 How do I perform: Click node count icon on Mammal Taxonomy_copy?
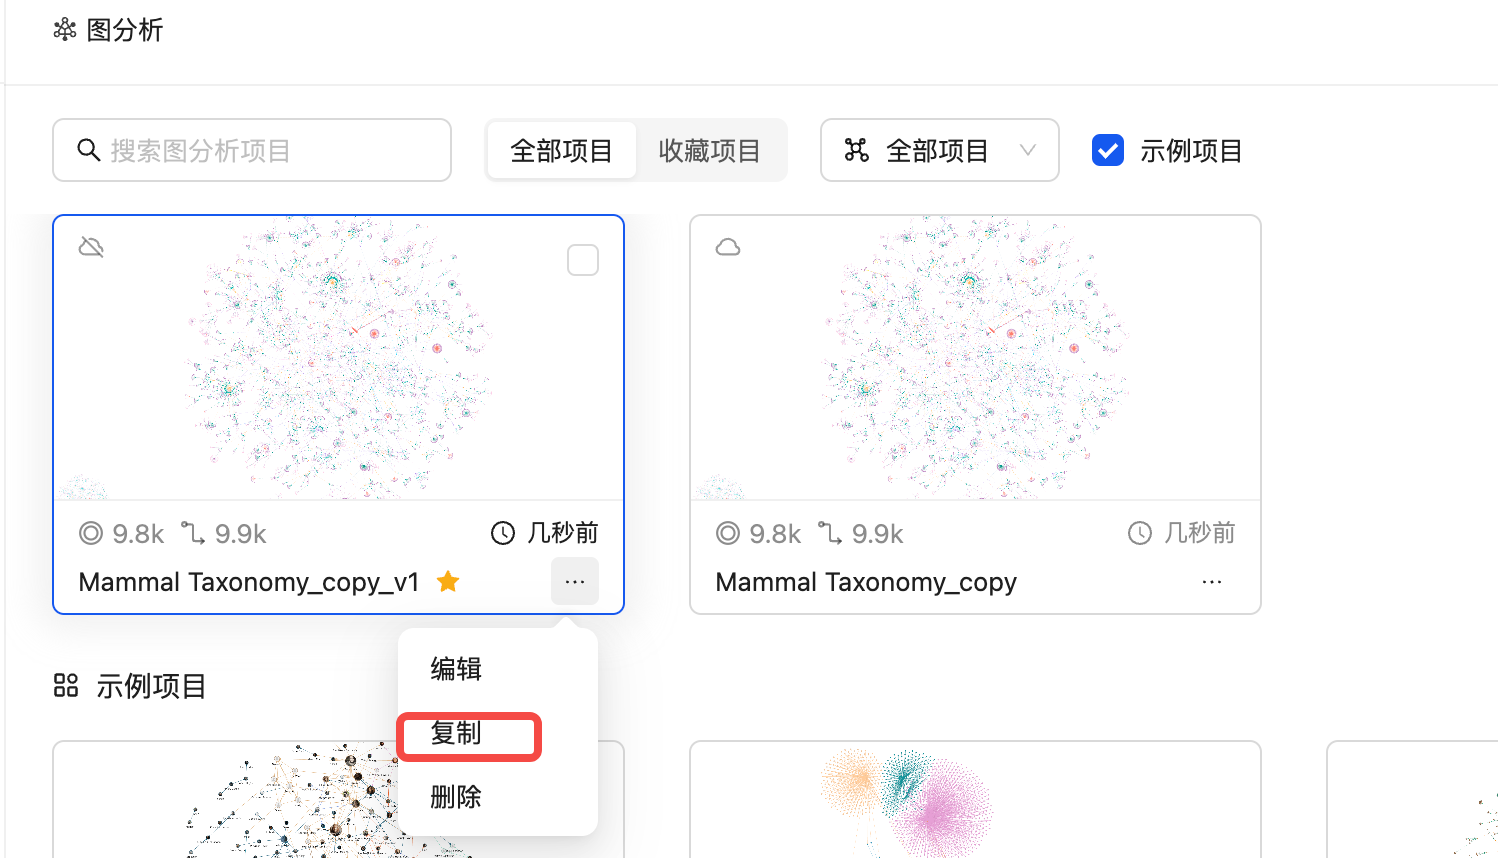click(x=728, y=533)
